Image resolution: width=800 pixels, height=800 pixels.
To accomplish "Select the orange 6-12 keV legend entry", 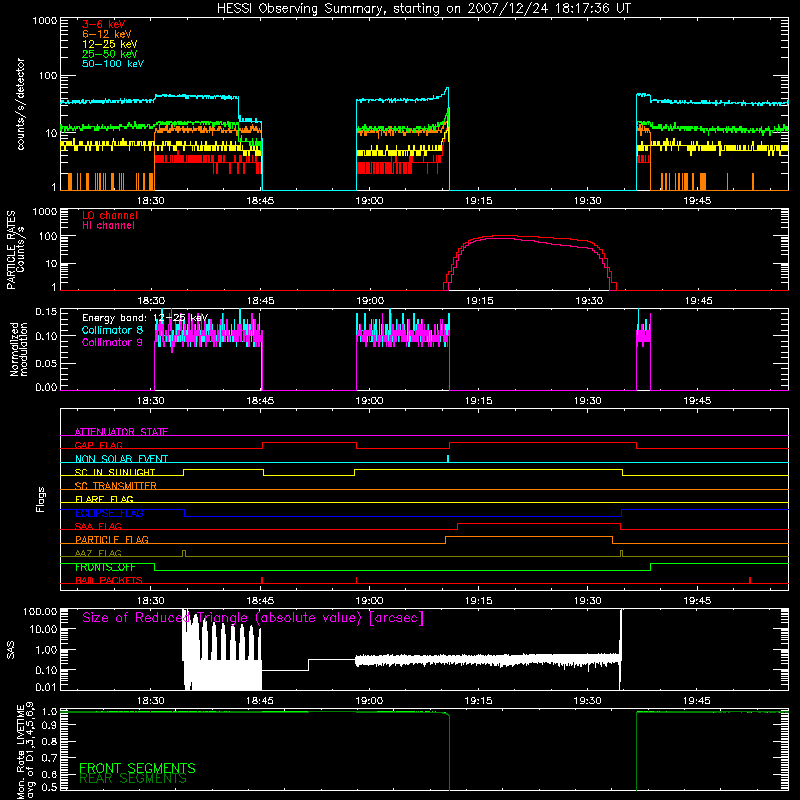I will pyautogui.click(x=107, y=34).
